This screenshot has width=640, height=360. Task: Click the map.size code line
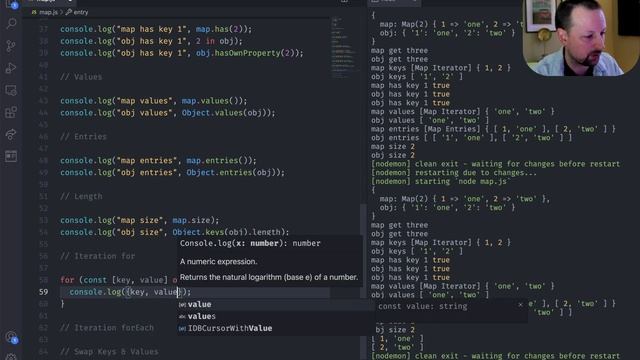140,220
